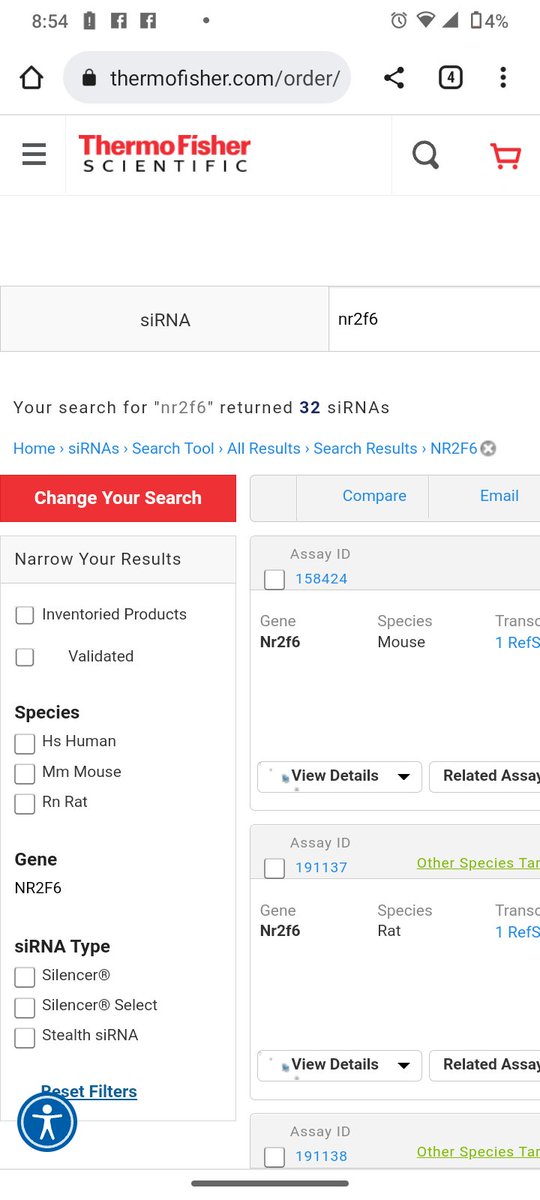Open assay ID 158424
The height and width of the screenshot is (1200, 540).
point(321,579)
